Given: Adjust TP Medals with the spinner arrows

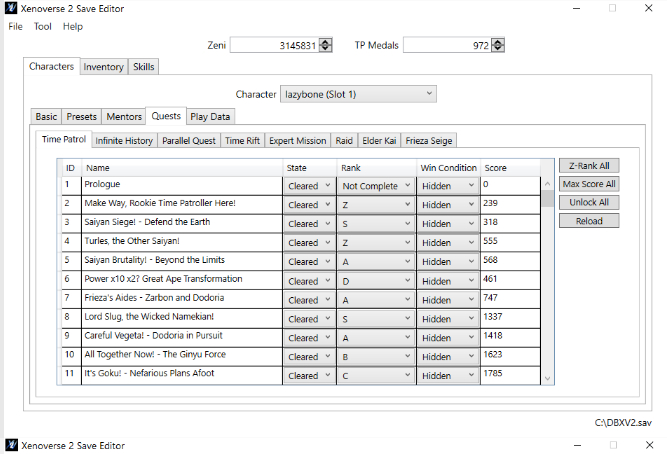Looking at the screenshot, I should [x=498, y=45].
